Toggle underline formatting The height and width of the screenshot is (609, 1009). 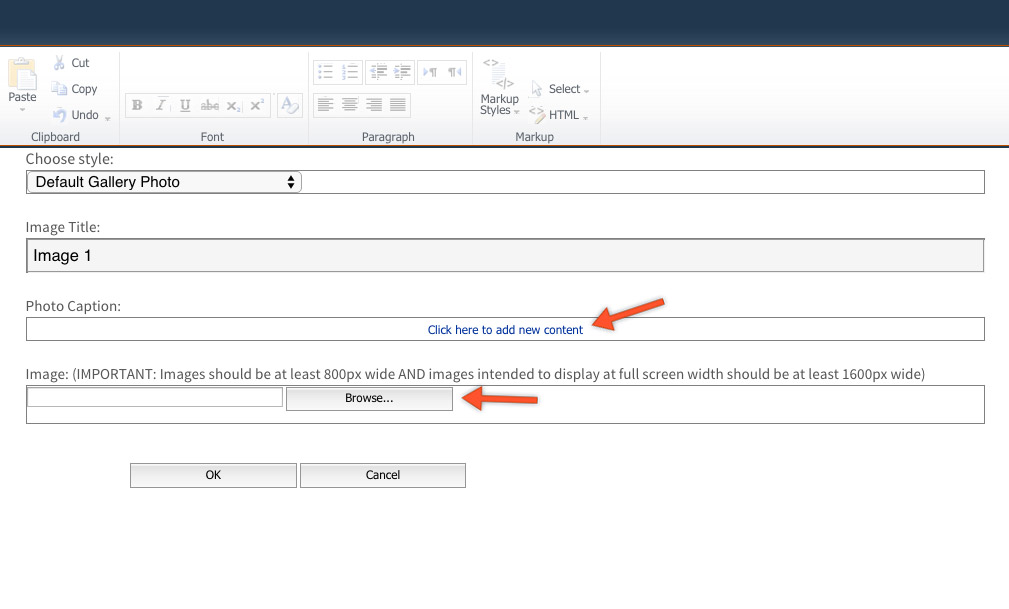tap(184, 105)
